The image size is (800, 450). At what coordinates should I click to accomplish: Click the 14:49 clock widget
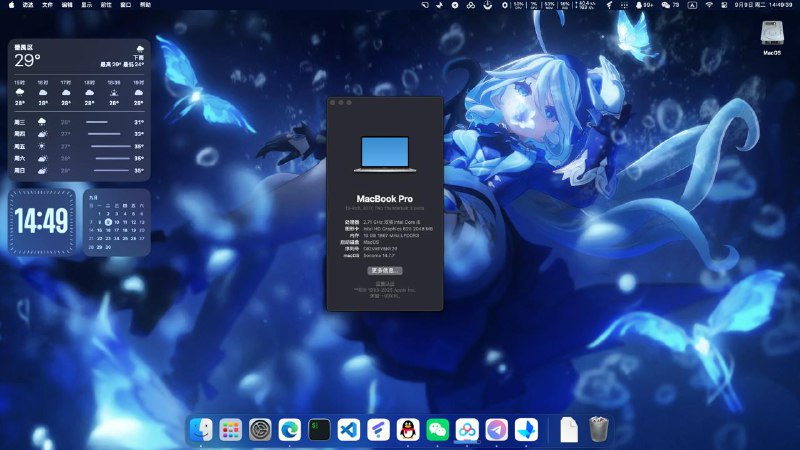41,221
